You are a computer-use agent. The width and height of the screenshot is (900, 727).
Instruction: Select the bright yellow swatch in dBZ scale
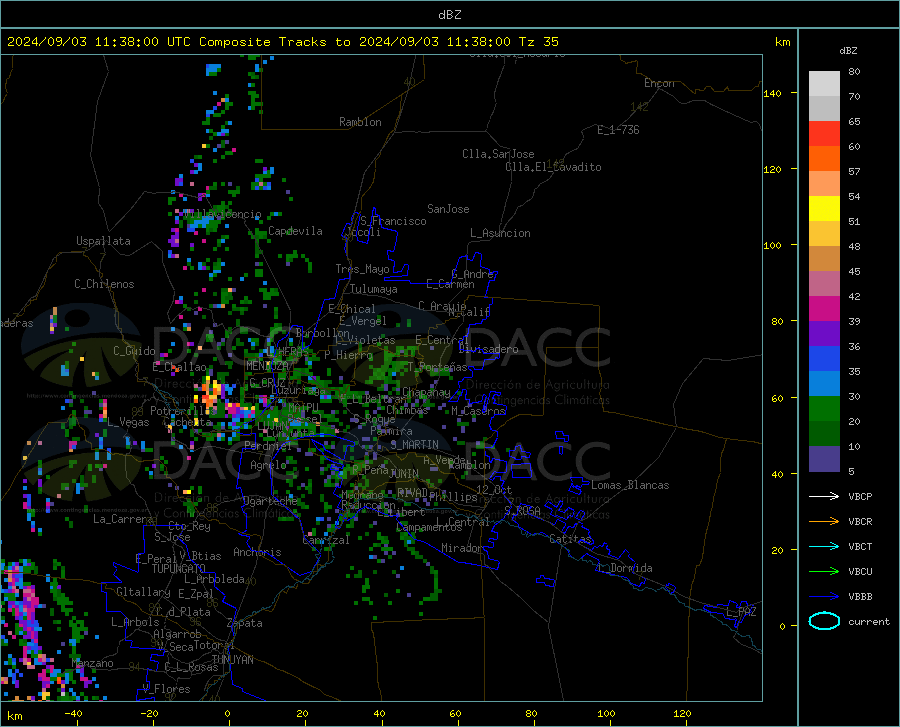click(824, 209)
